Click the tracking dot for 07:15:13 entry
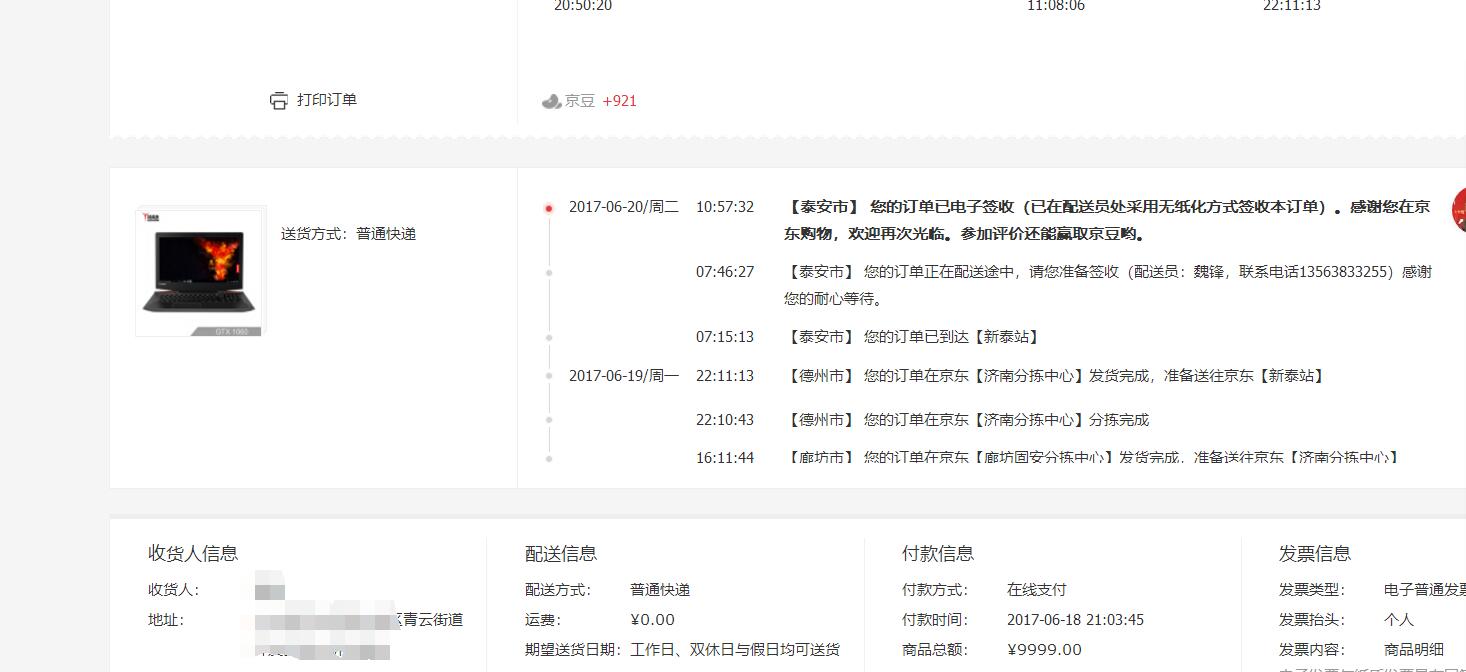The height and width of the screenshot is (672, 1466). [x=548, y=337]
